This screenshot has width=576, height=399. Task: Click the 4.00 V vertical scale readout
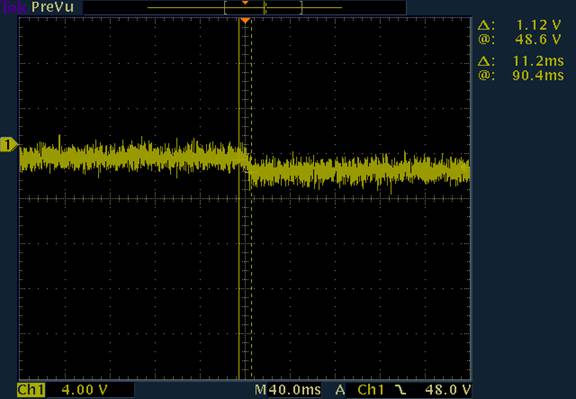(84, 390)
